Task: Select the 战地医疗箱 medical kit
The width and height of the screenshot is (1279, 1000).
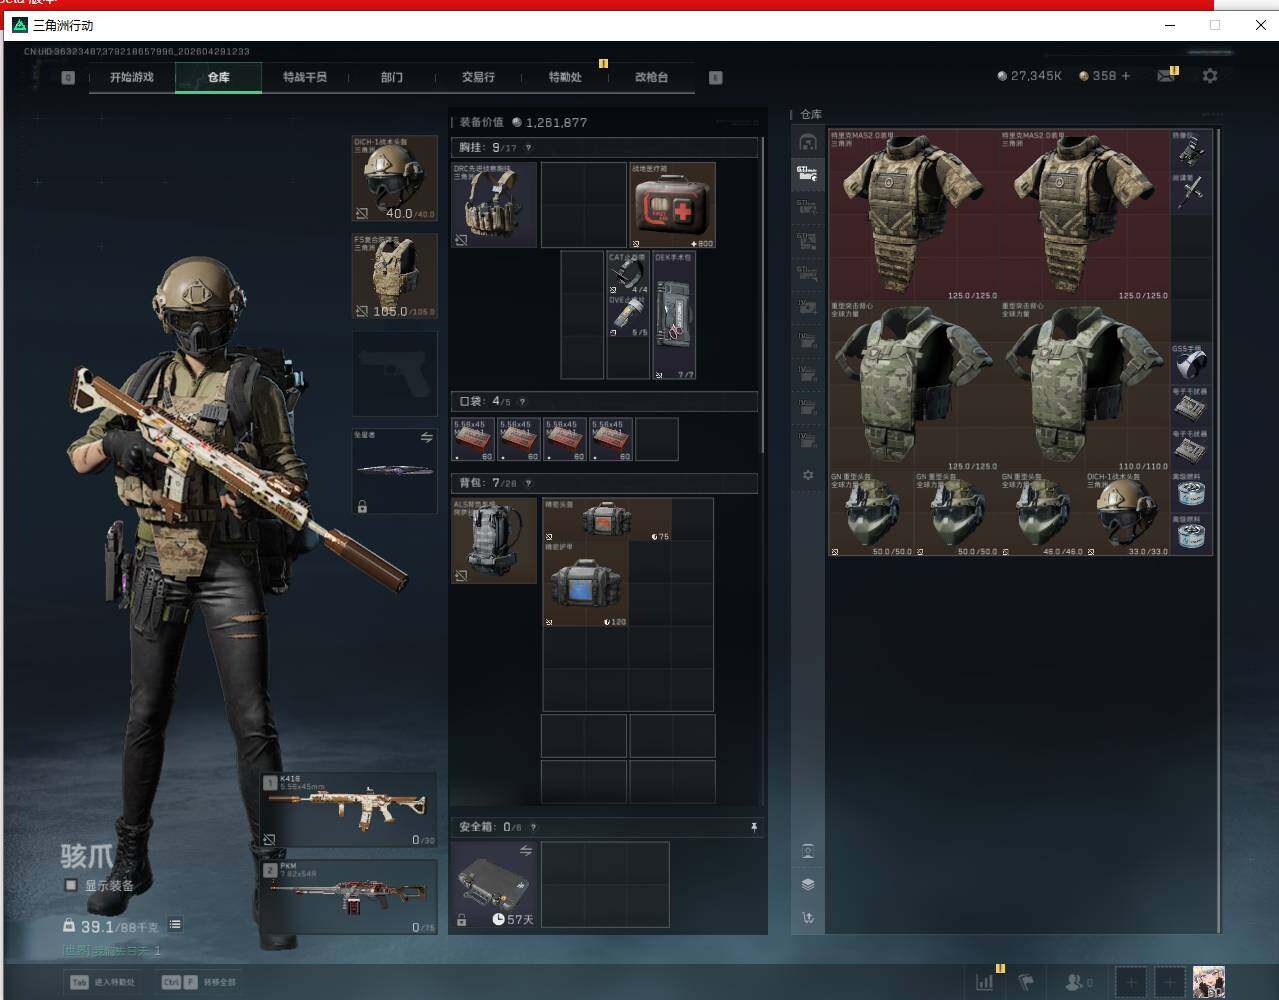Action: click(673, 205)
